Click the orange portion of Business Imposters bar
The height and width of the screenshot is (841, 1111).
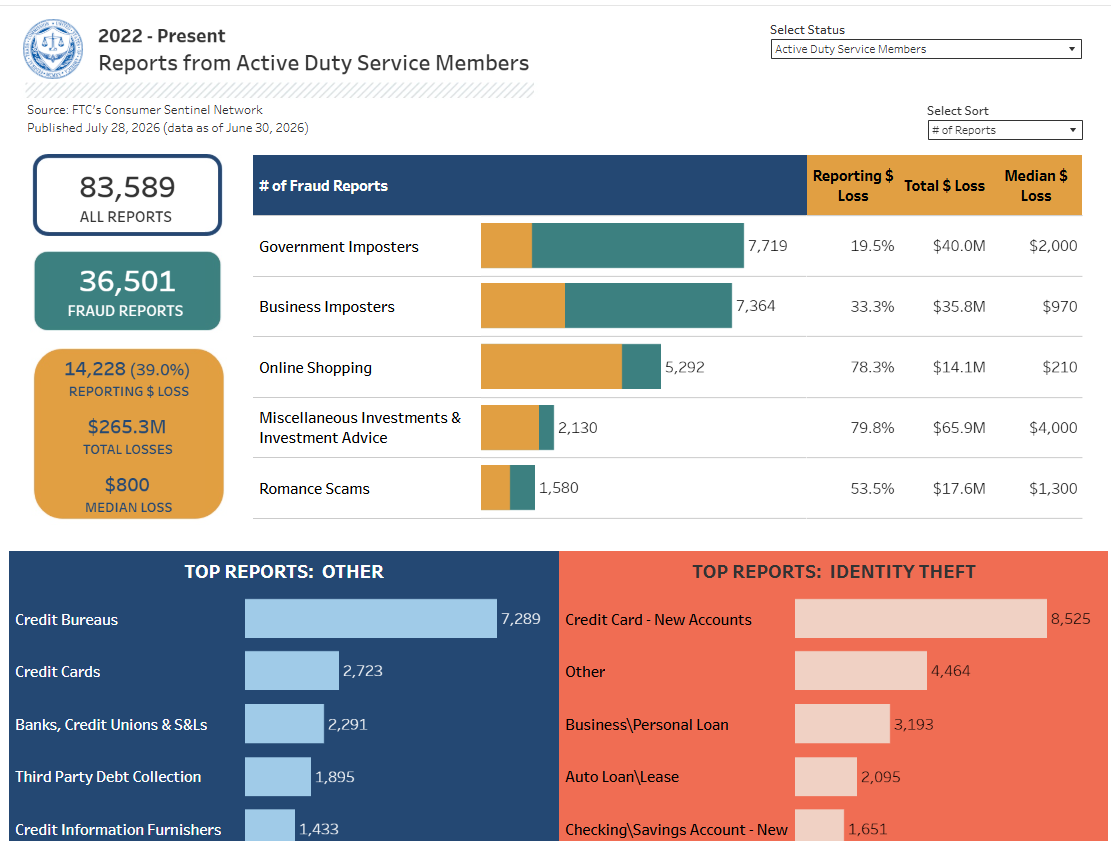point(523,305)
